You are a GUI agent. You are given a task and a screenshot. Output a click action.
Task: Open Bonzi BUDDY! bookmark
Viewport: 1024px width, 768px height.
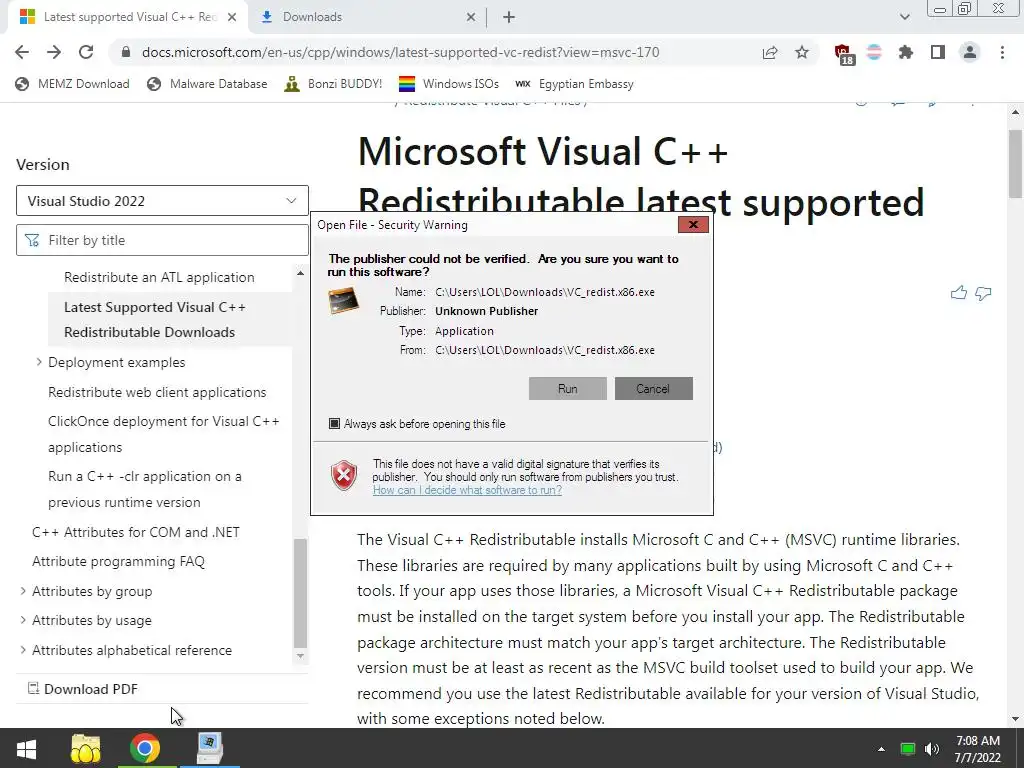pyautogui.click(x=333, y=84)
